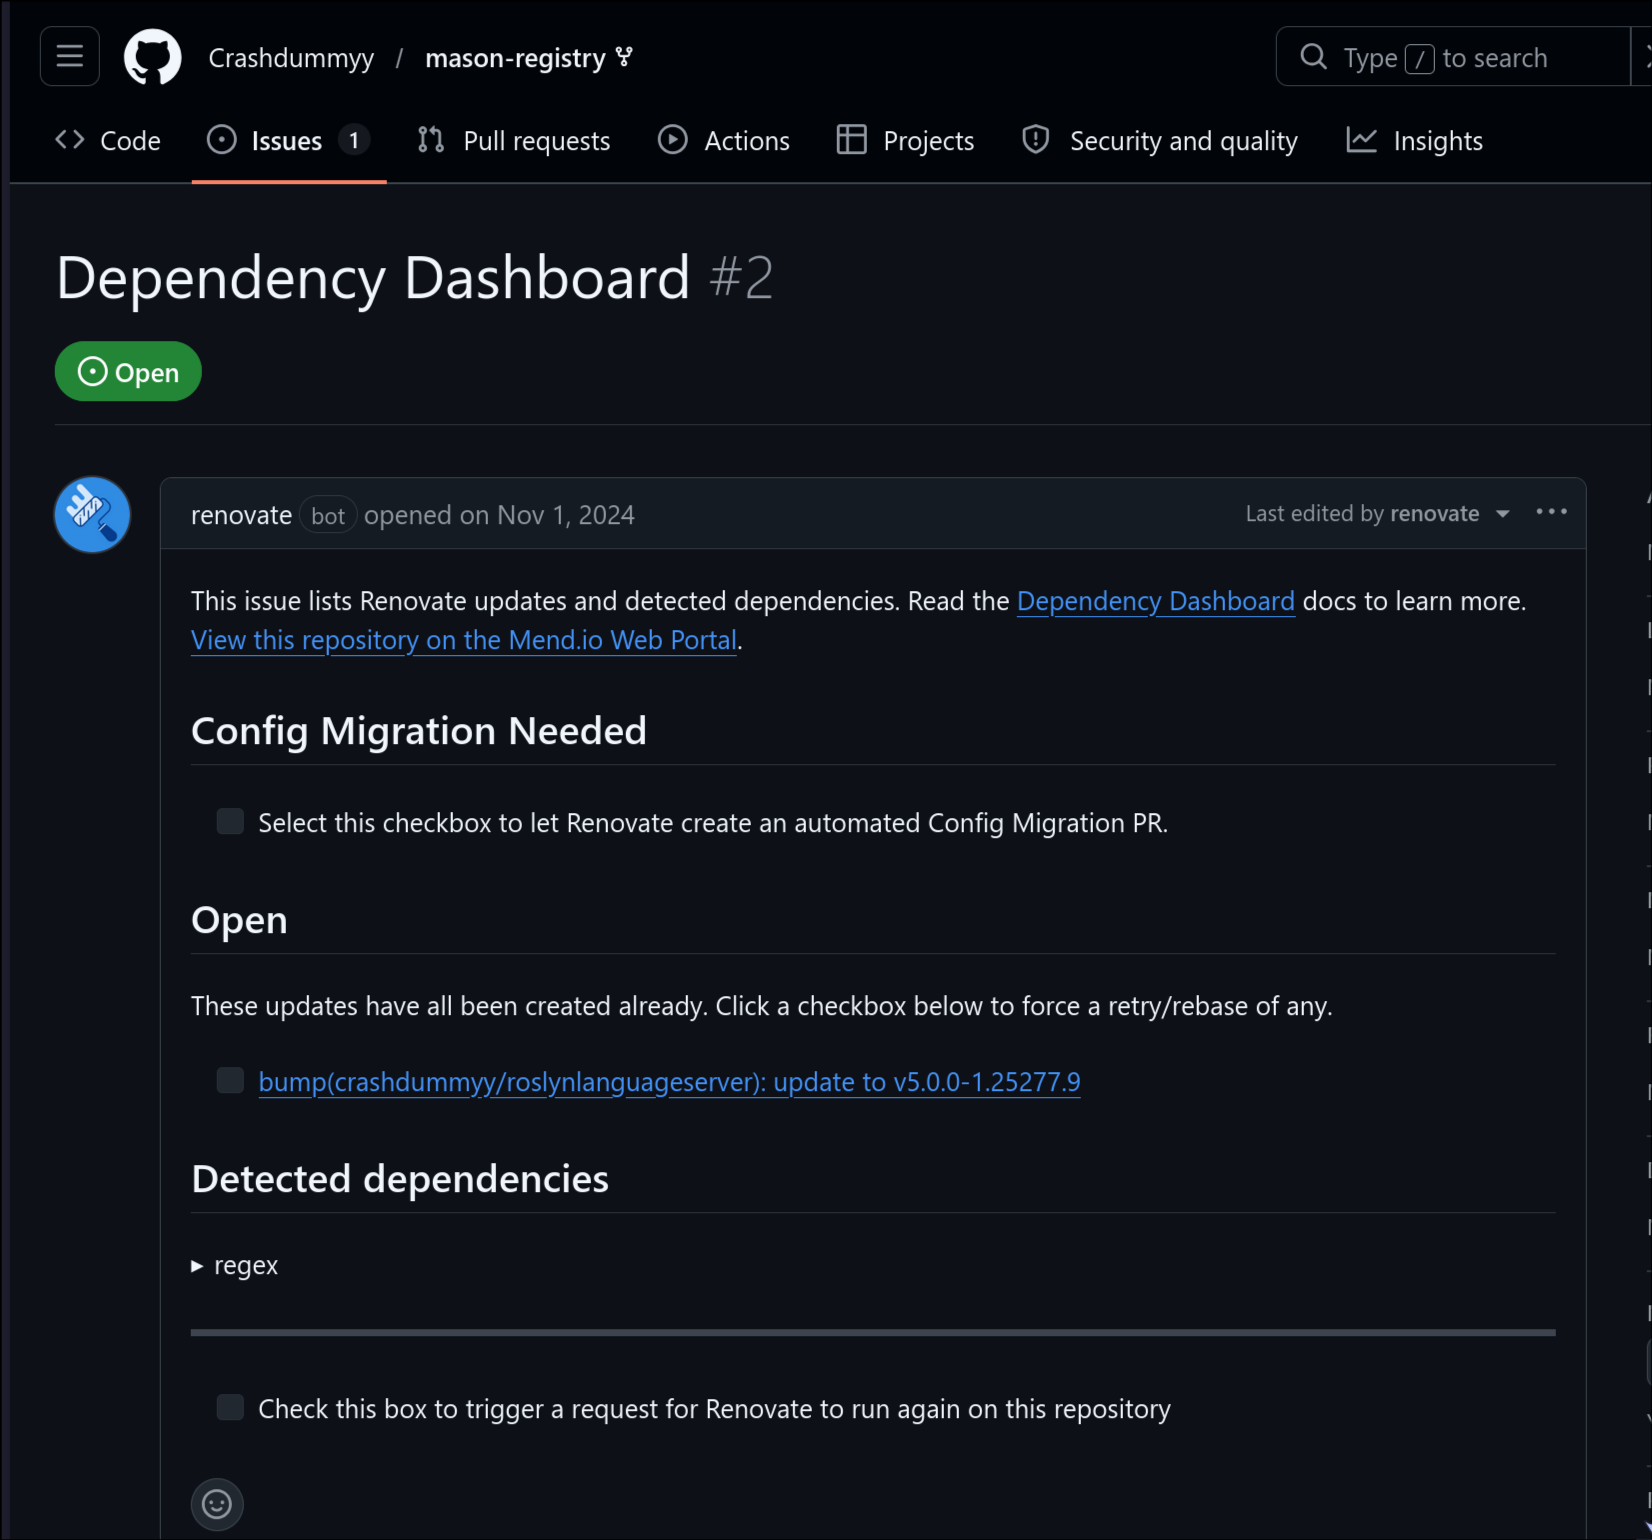Switch to the Code tab

tap(108, 141)
